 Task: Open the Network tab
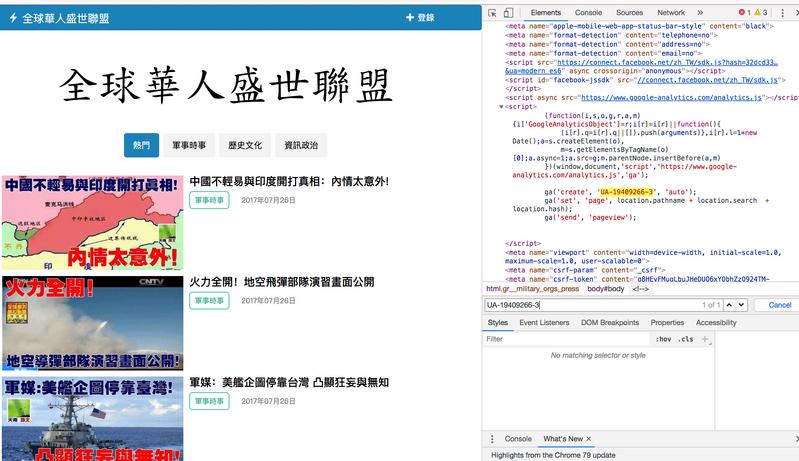(x=671, y=13)
